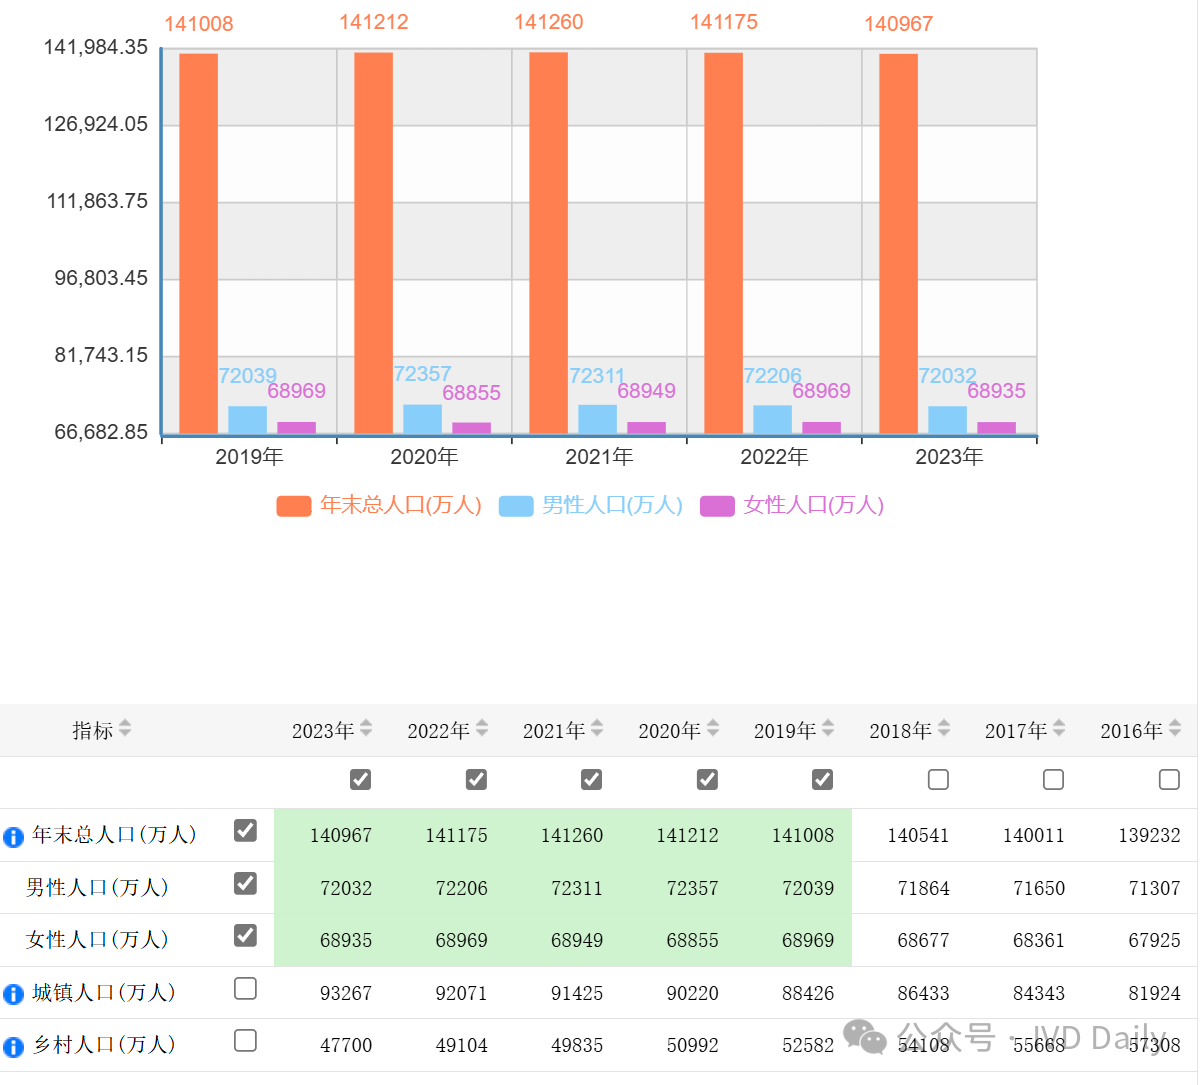Click info icon beside 乡村人口 row
The image size is (1204, 1085).
13,1047
